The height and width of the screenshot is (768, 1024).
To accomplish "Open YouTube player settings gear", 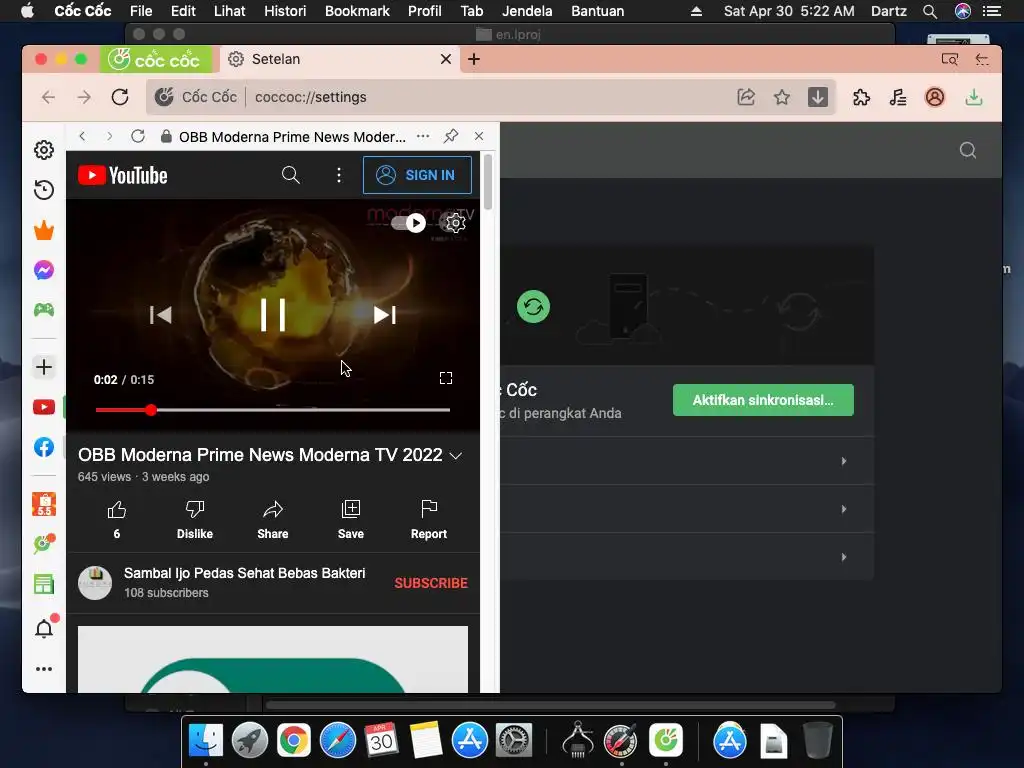I will (455, 223).
